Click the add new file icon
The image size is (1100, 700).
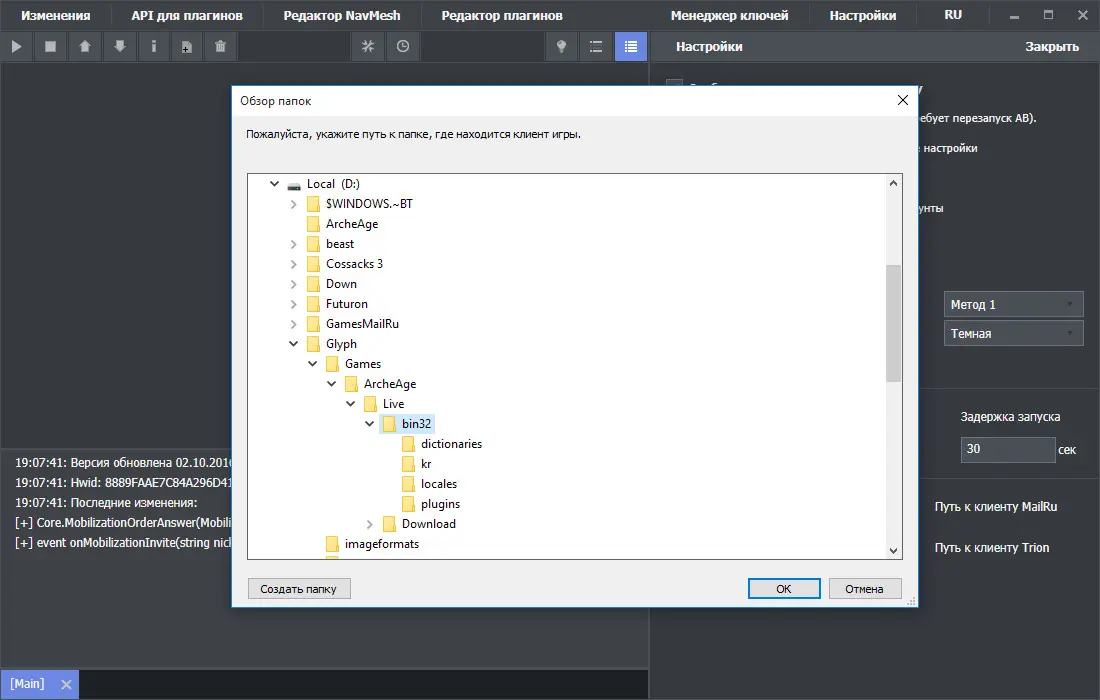coord(187,46)
